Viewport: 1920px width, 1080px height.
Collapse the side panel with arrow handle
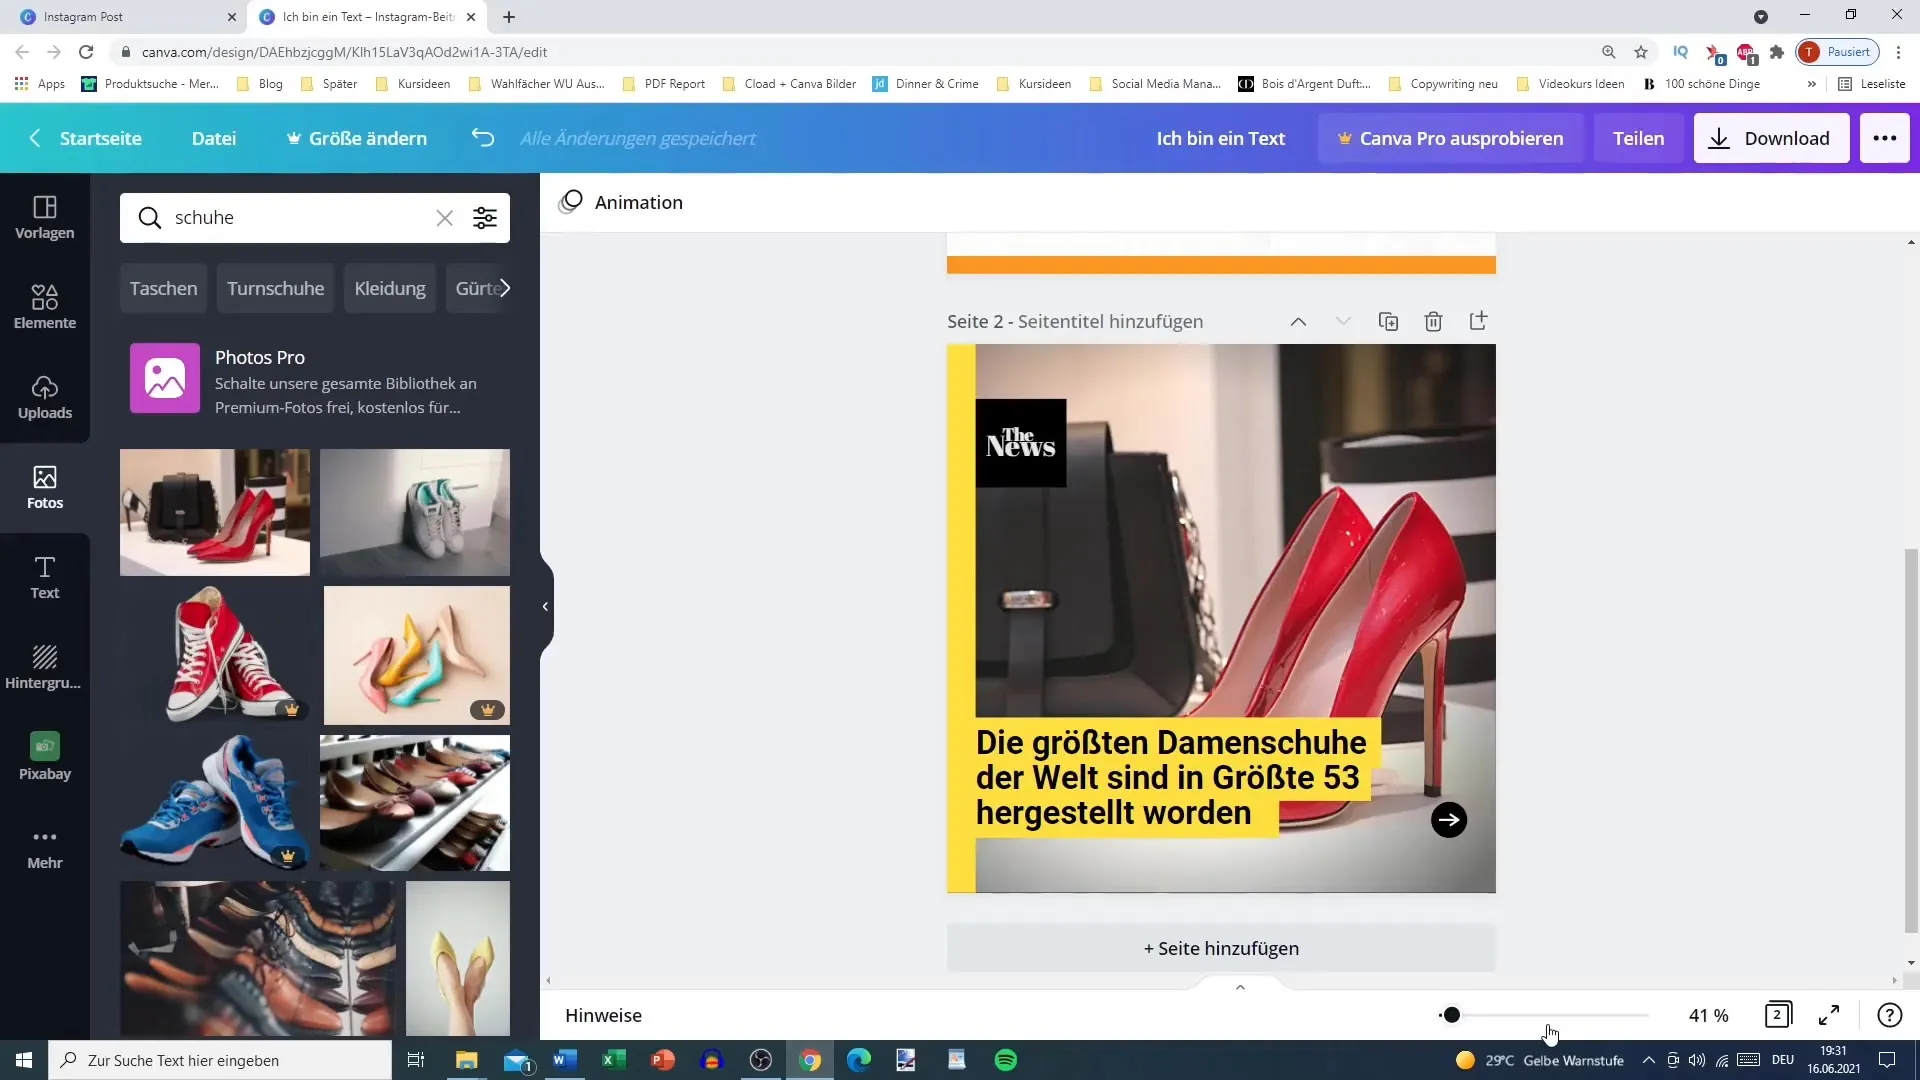(545, 606)
